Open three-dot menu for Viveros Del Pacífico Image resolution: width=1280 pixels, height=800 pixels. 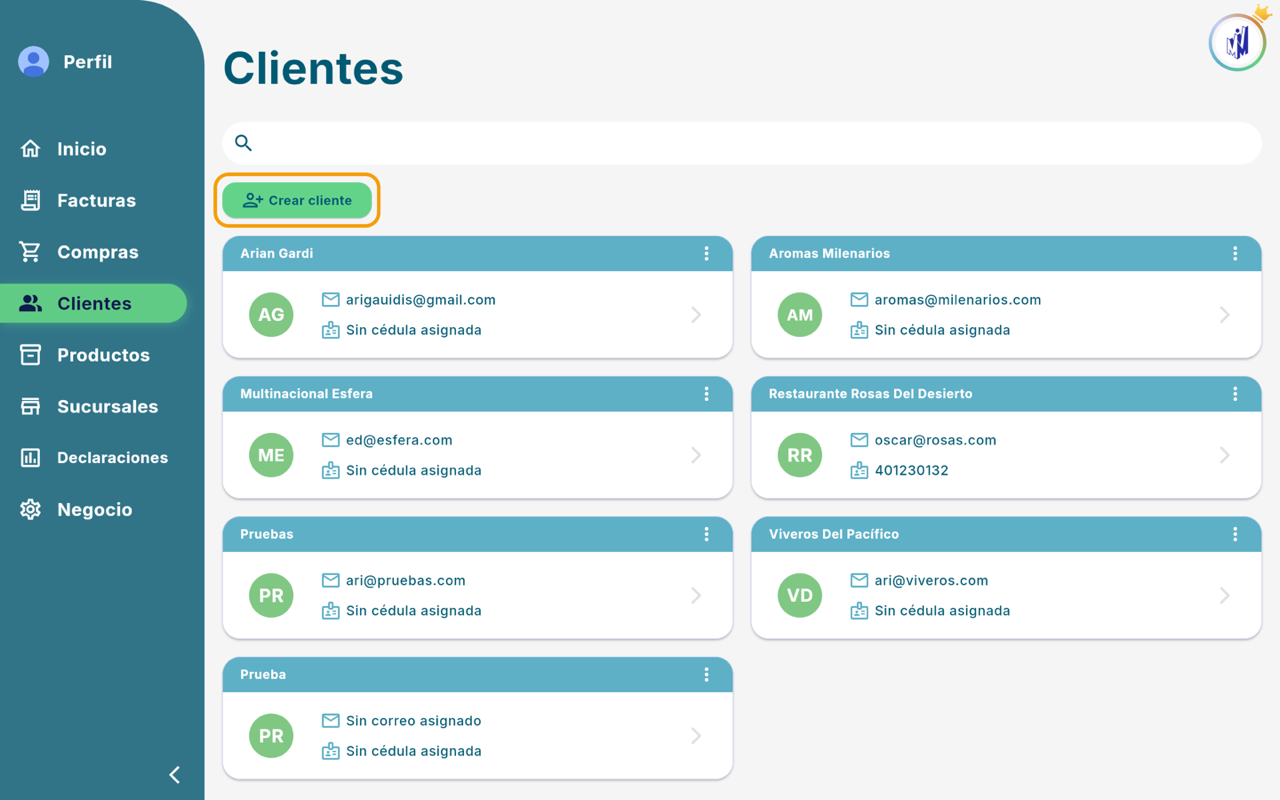click(x=1235, y=534)
